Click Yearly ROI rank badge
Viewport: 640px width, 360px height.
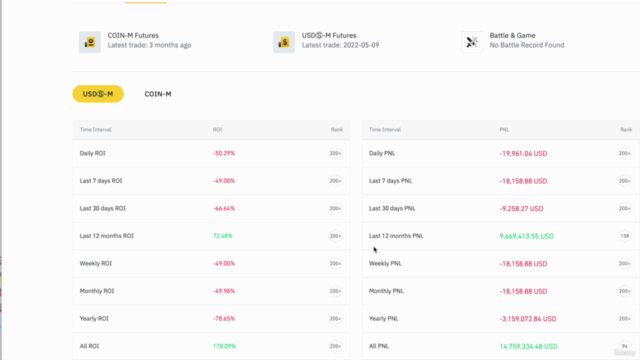(x=335, y=319)
